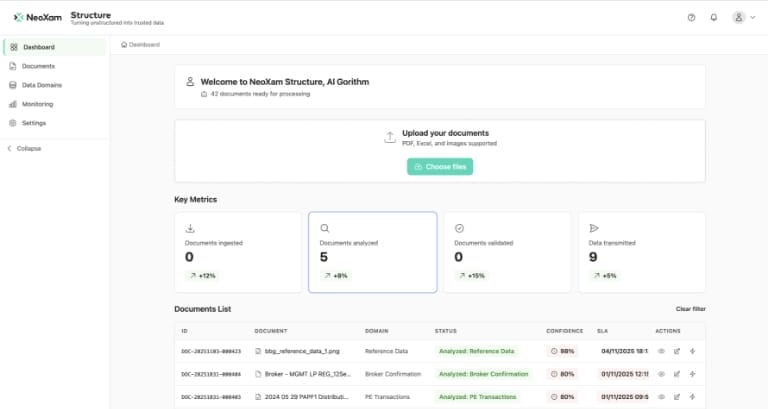Click the upload arrow icon
The image size is (768, 409).
[390, 138]
